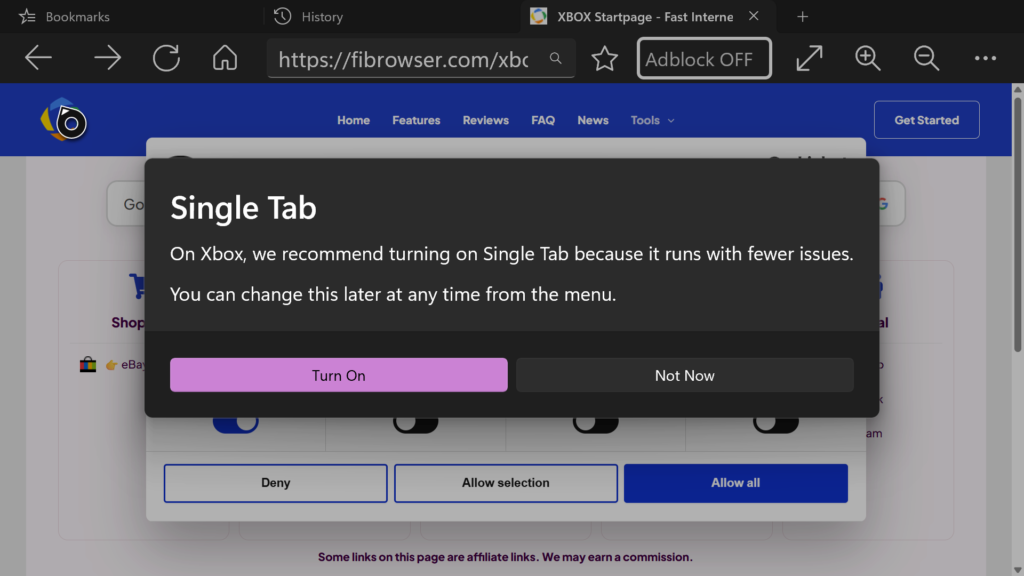The width and height of the screenshot is (1024, 576).
Task: Open the FAQ nav link
Action: tap(543, 120)
